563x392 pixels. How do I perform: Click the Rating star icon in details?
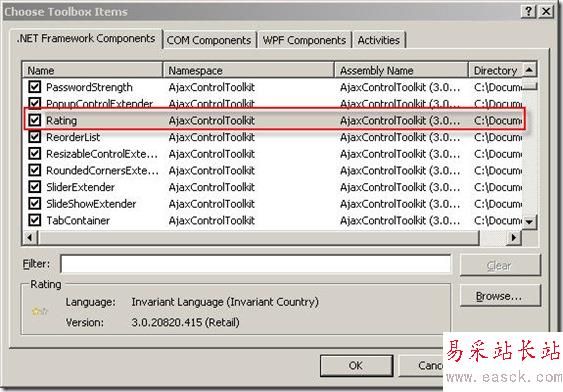pyautogui.click(x=39, y=311)
